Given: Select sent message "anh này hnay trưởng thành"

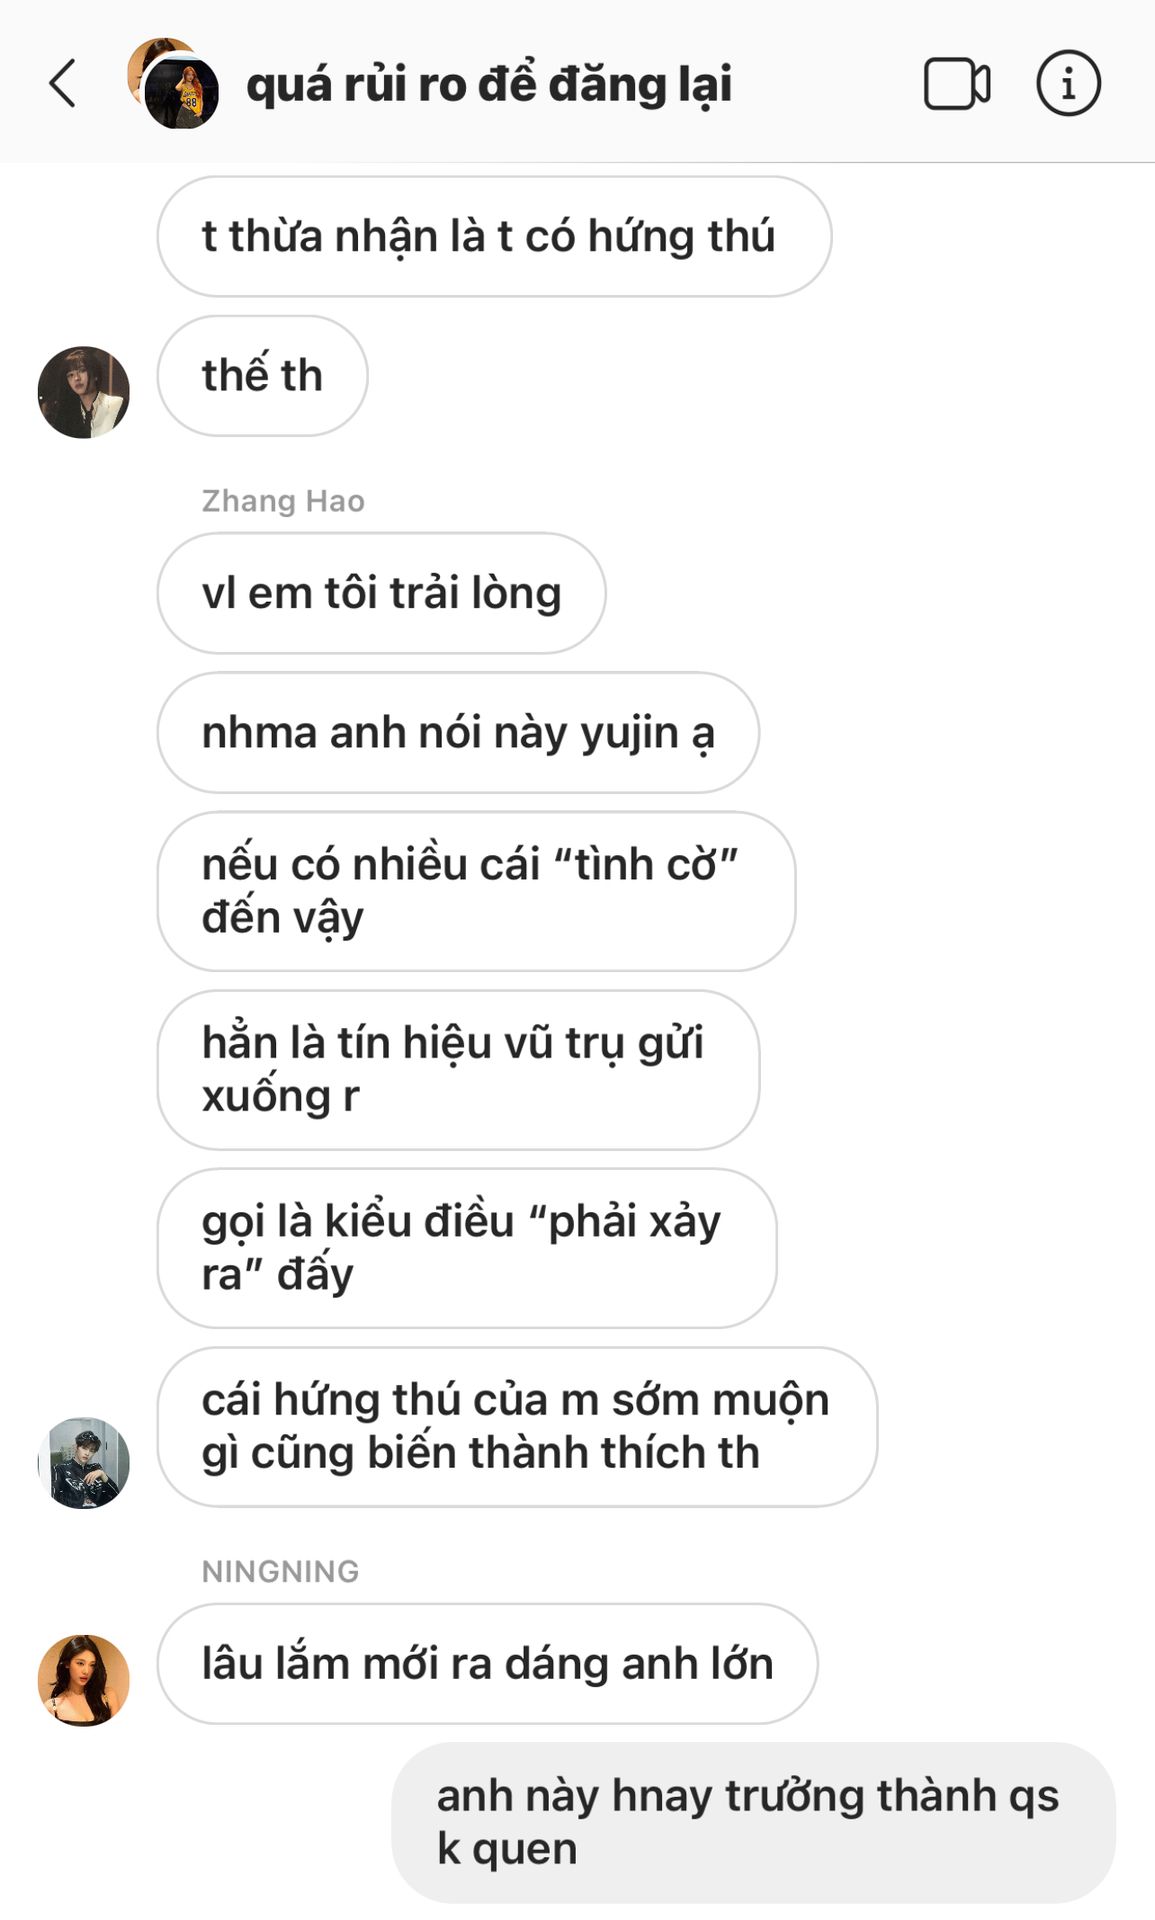Looking at the screenshot, I should [x=753, y=1822].
